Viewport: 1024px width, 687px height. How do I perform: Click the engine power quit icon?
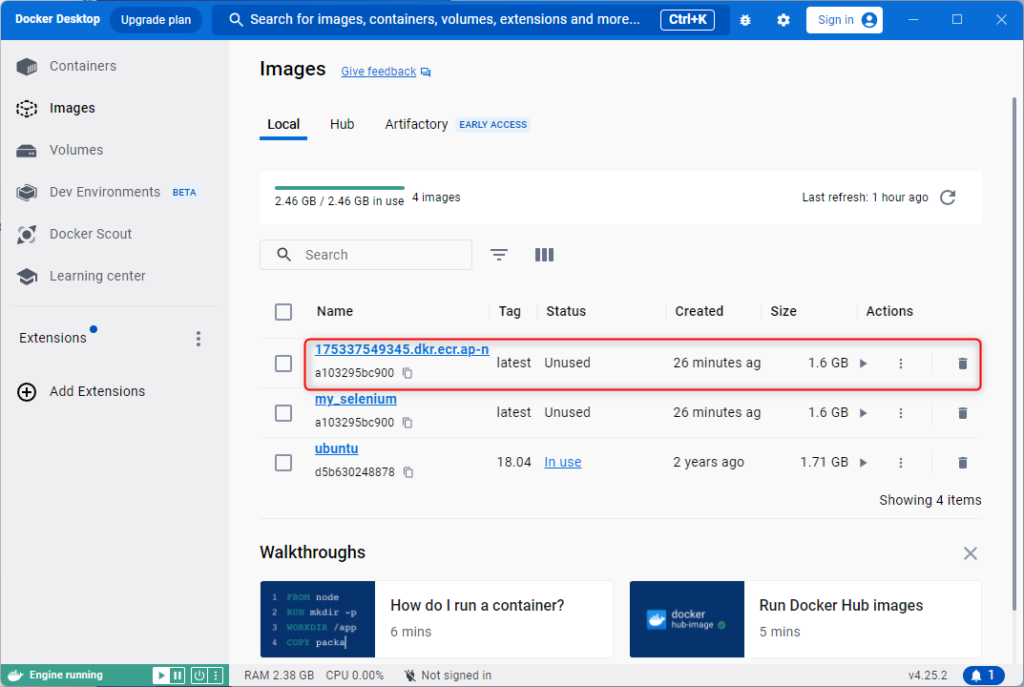[199, 675]
